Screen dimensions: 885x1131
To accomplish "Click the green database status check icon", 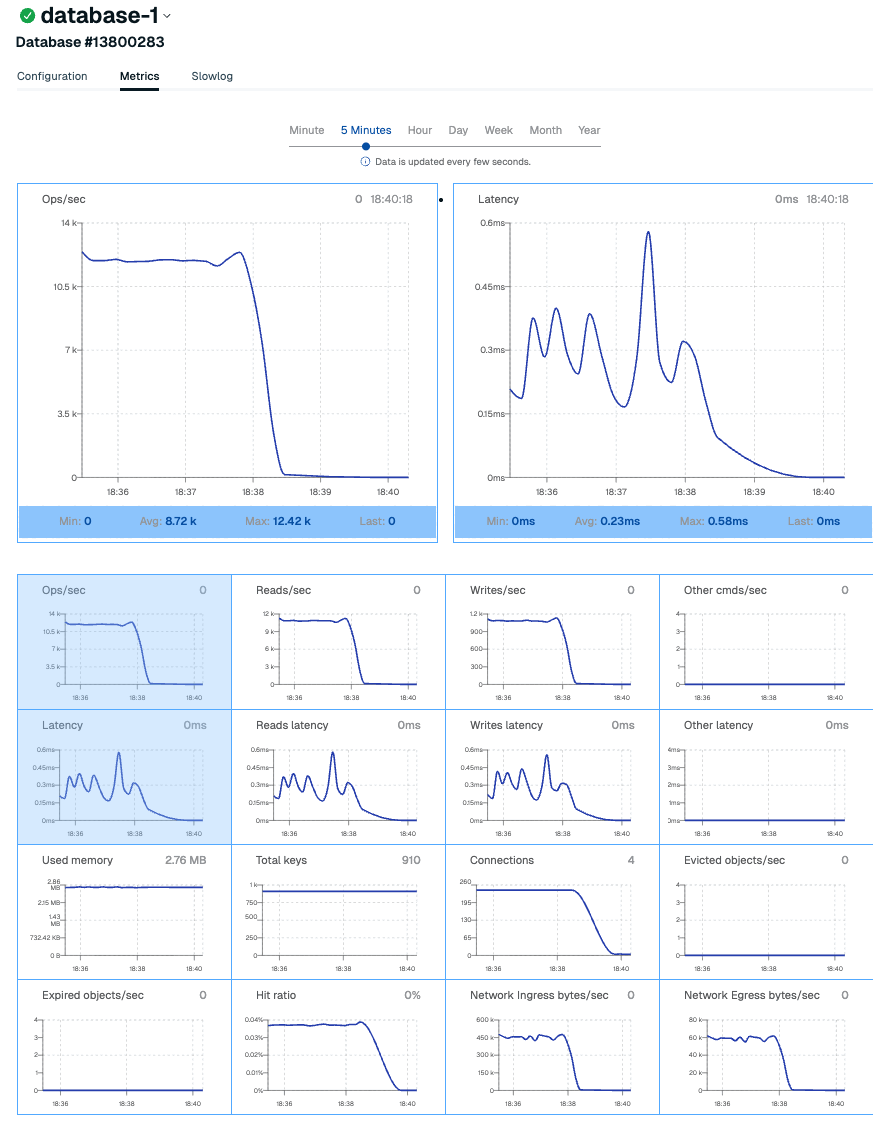I will (x=27, y=16).
